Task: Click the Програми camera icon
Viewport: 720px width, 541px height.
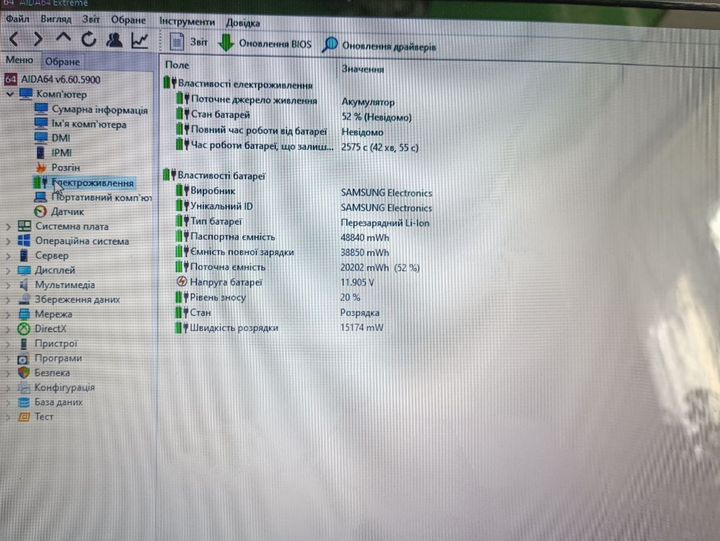Action: (x=23, y=358)
